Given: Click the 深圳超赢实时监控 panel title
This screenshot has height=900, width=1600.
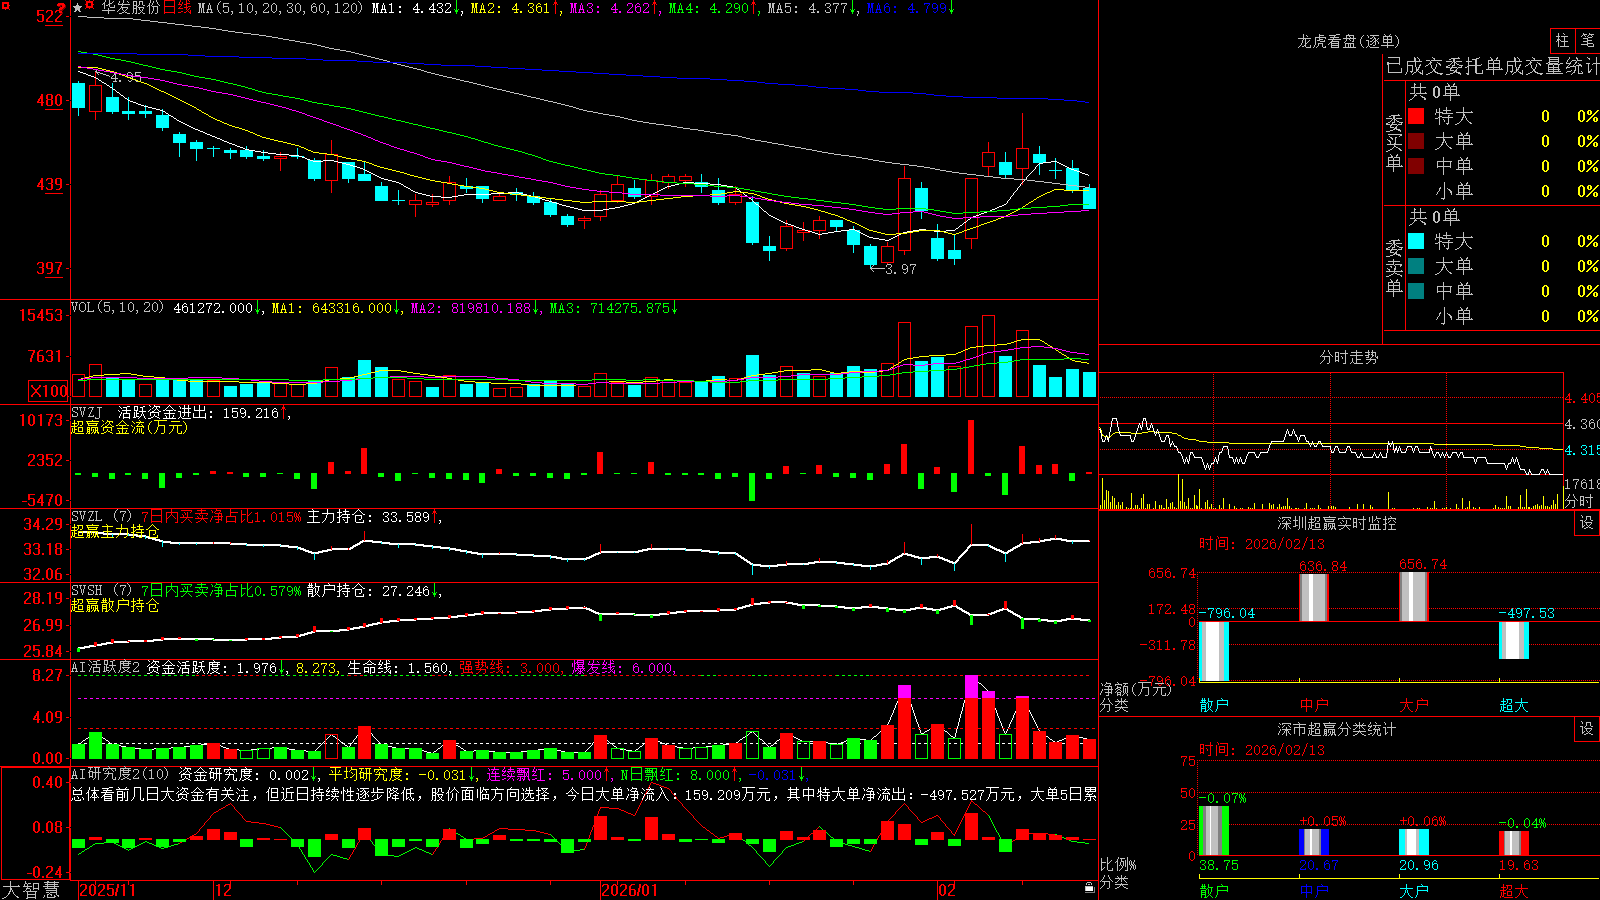Looking at the screenshot, I should coord(1337,523).
